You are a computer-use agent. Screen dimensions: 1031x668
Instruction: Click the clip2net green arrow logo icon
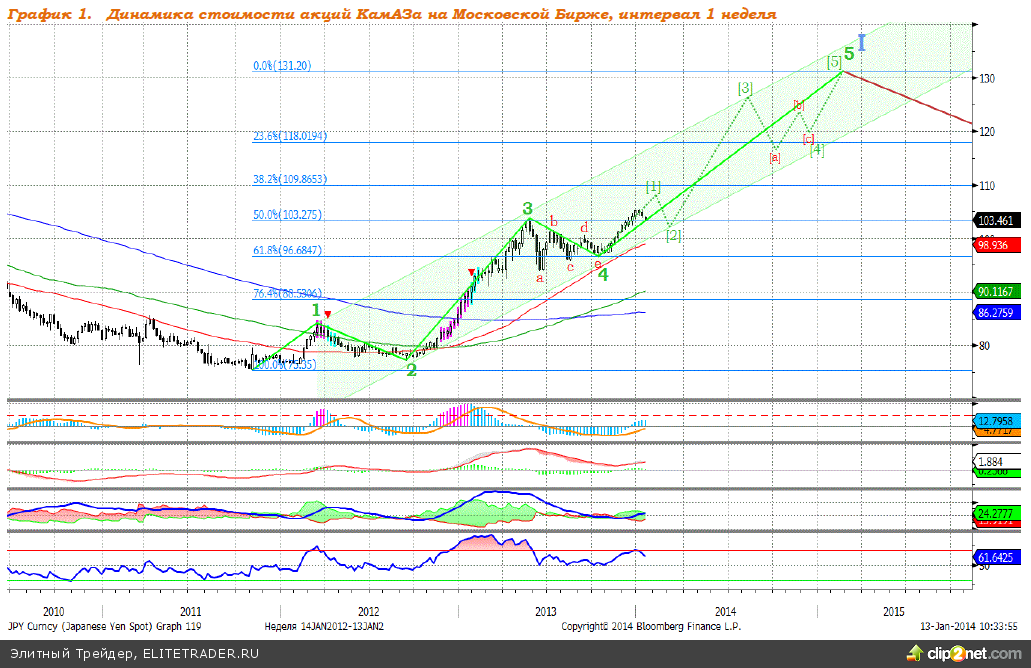(x=913, y=654)
